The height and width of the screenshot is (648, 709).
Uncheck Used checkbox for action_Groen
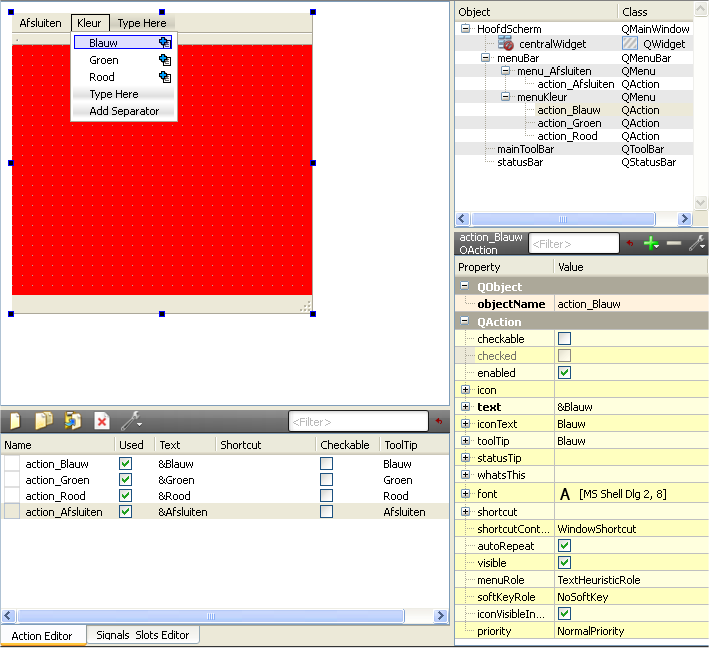125,480
